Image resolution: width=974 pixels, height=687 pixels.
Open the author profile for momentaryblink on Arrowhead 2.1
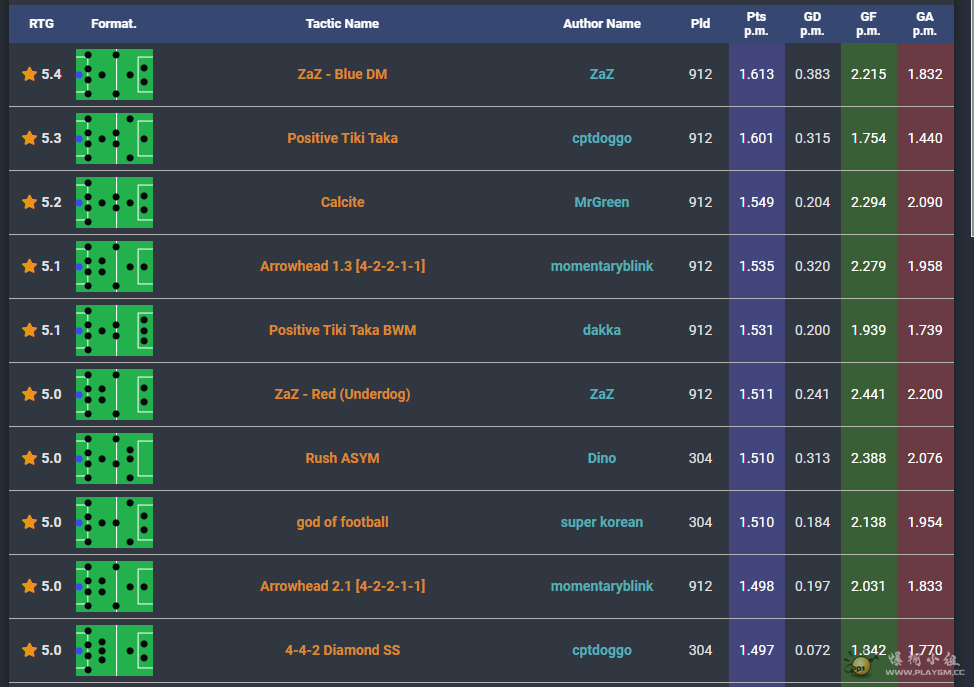pos(601,586)
